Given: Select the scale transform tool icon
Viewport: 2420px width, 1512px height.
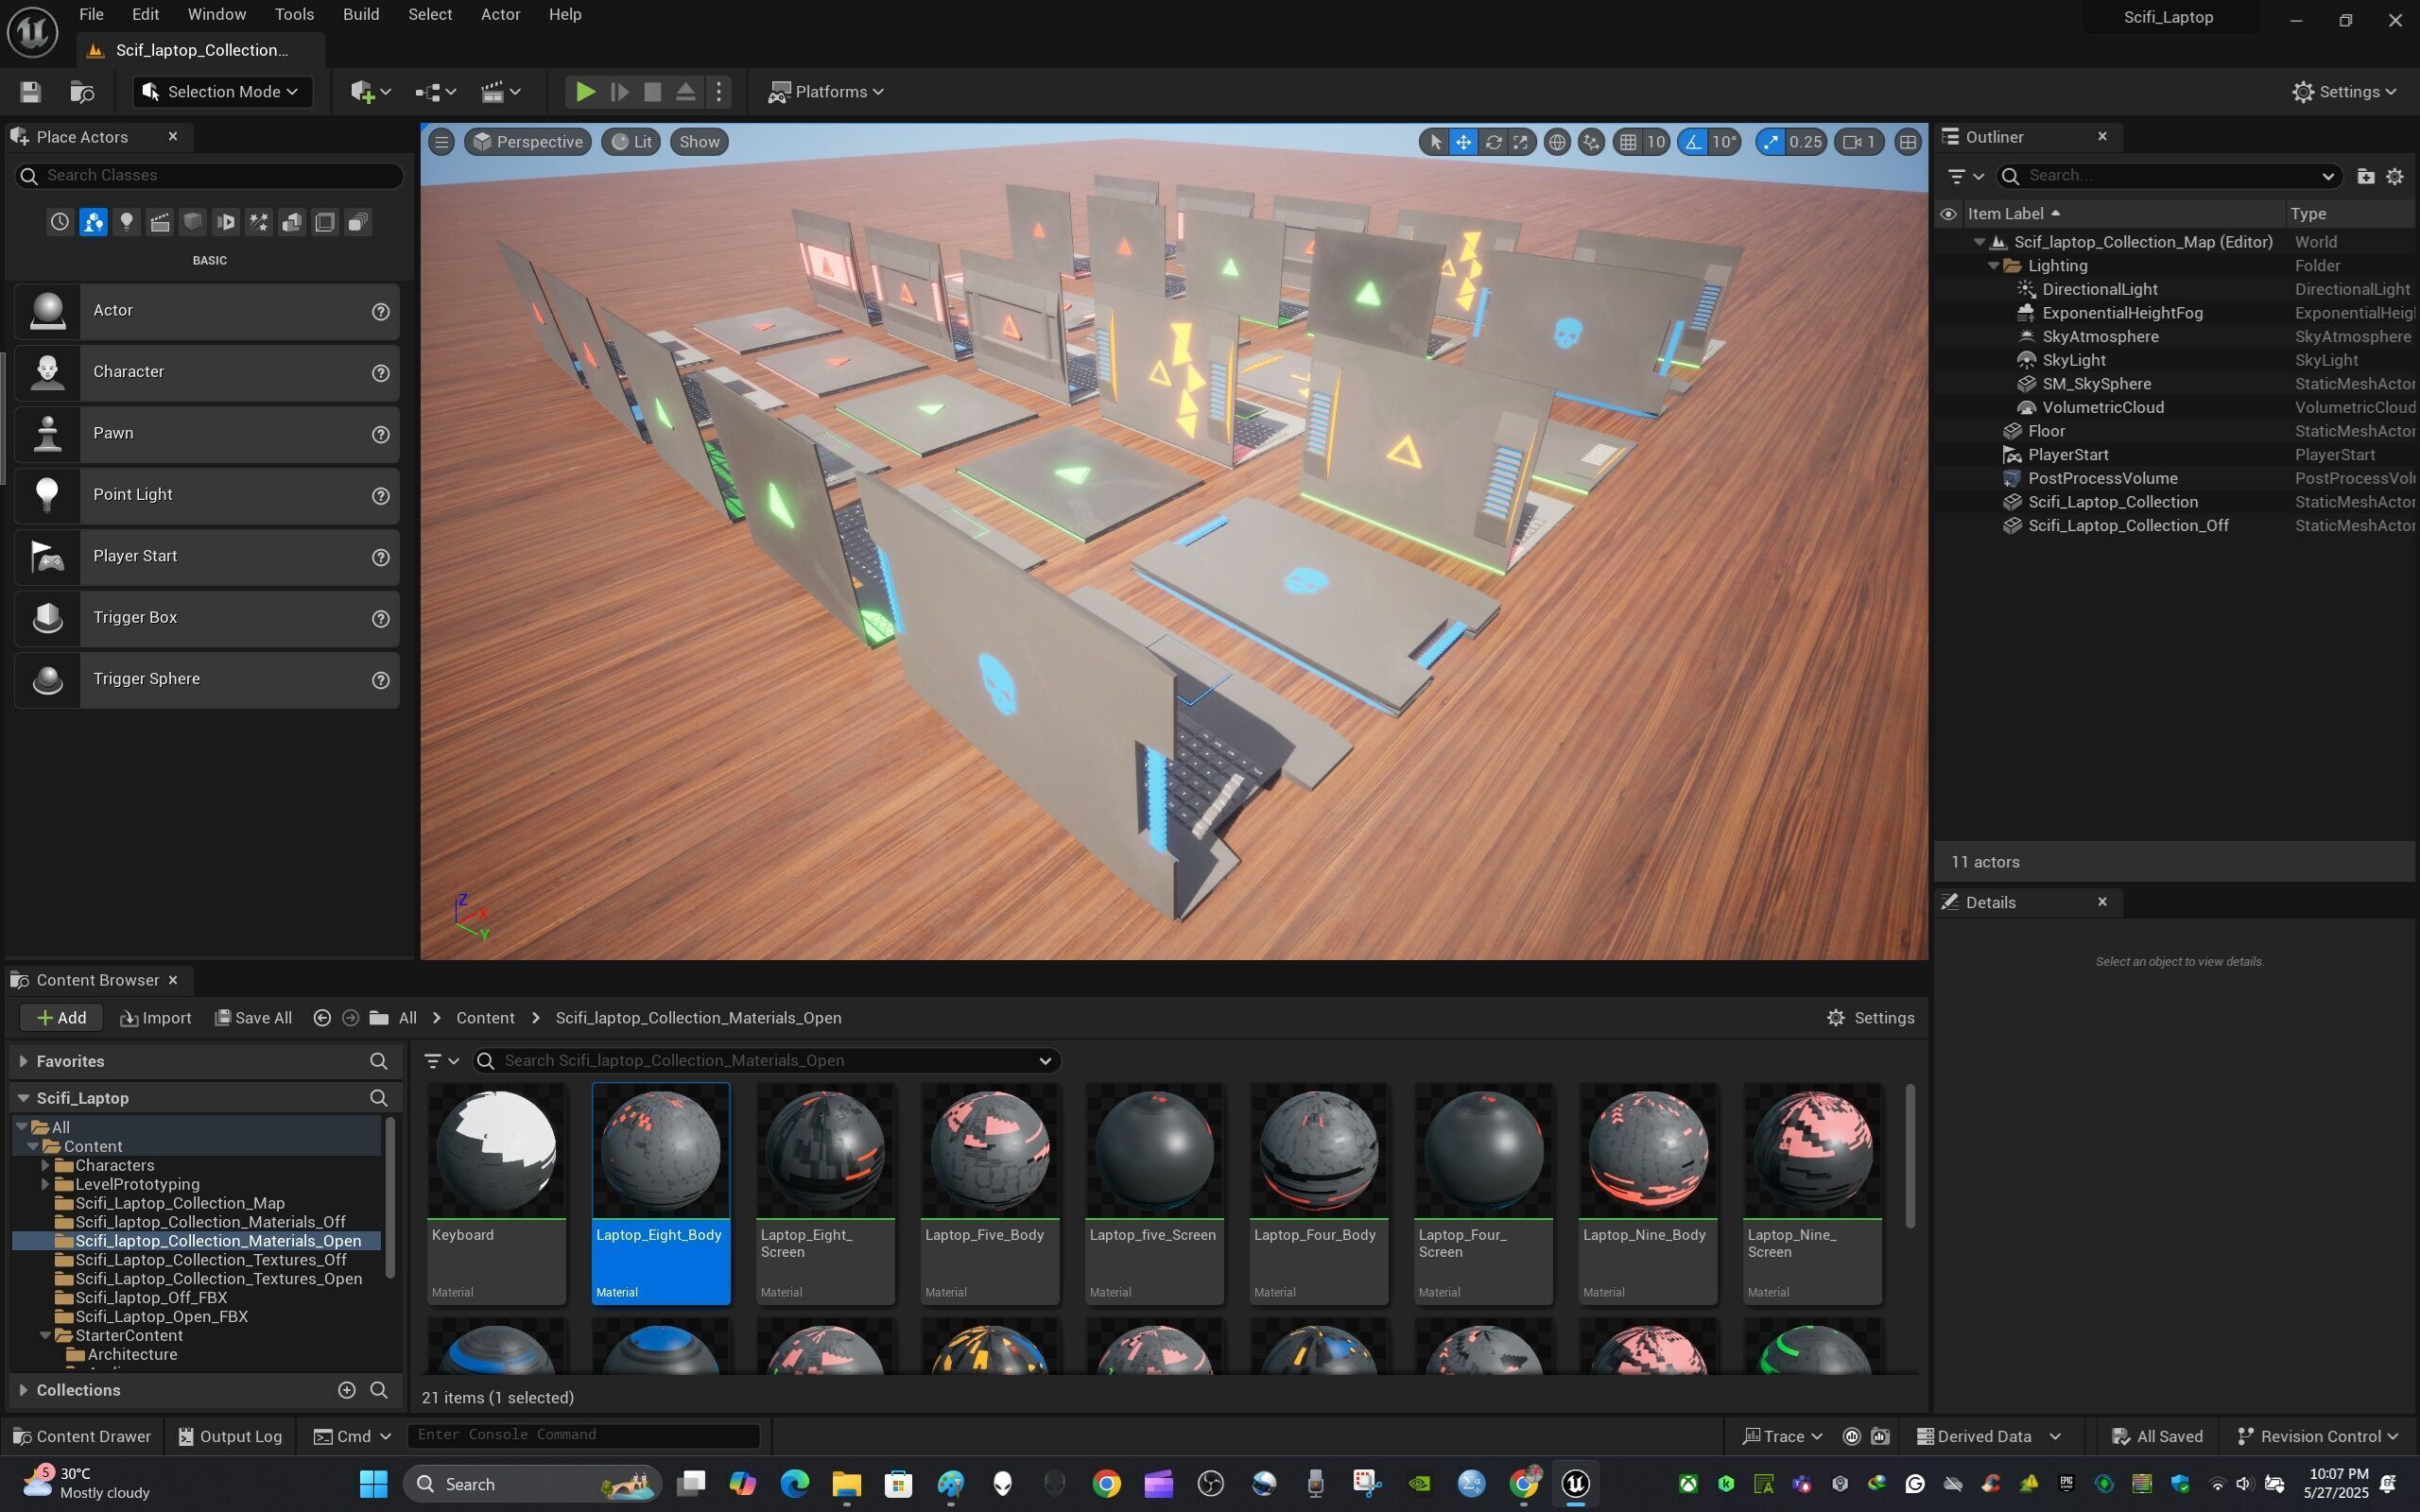Looking at the screenshot, I should (1521, 142).
